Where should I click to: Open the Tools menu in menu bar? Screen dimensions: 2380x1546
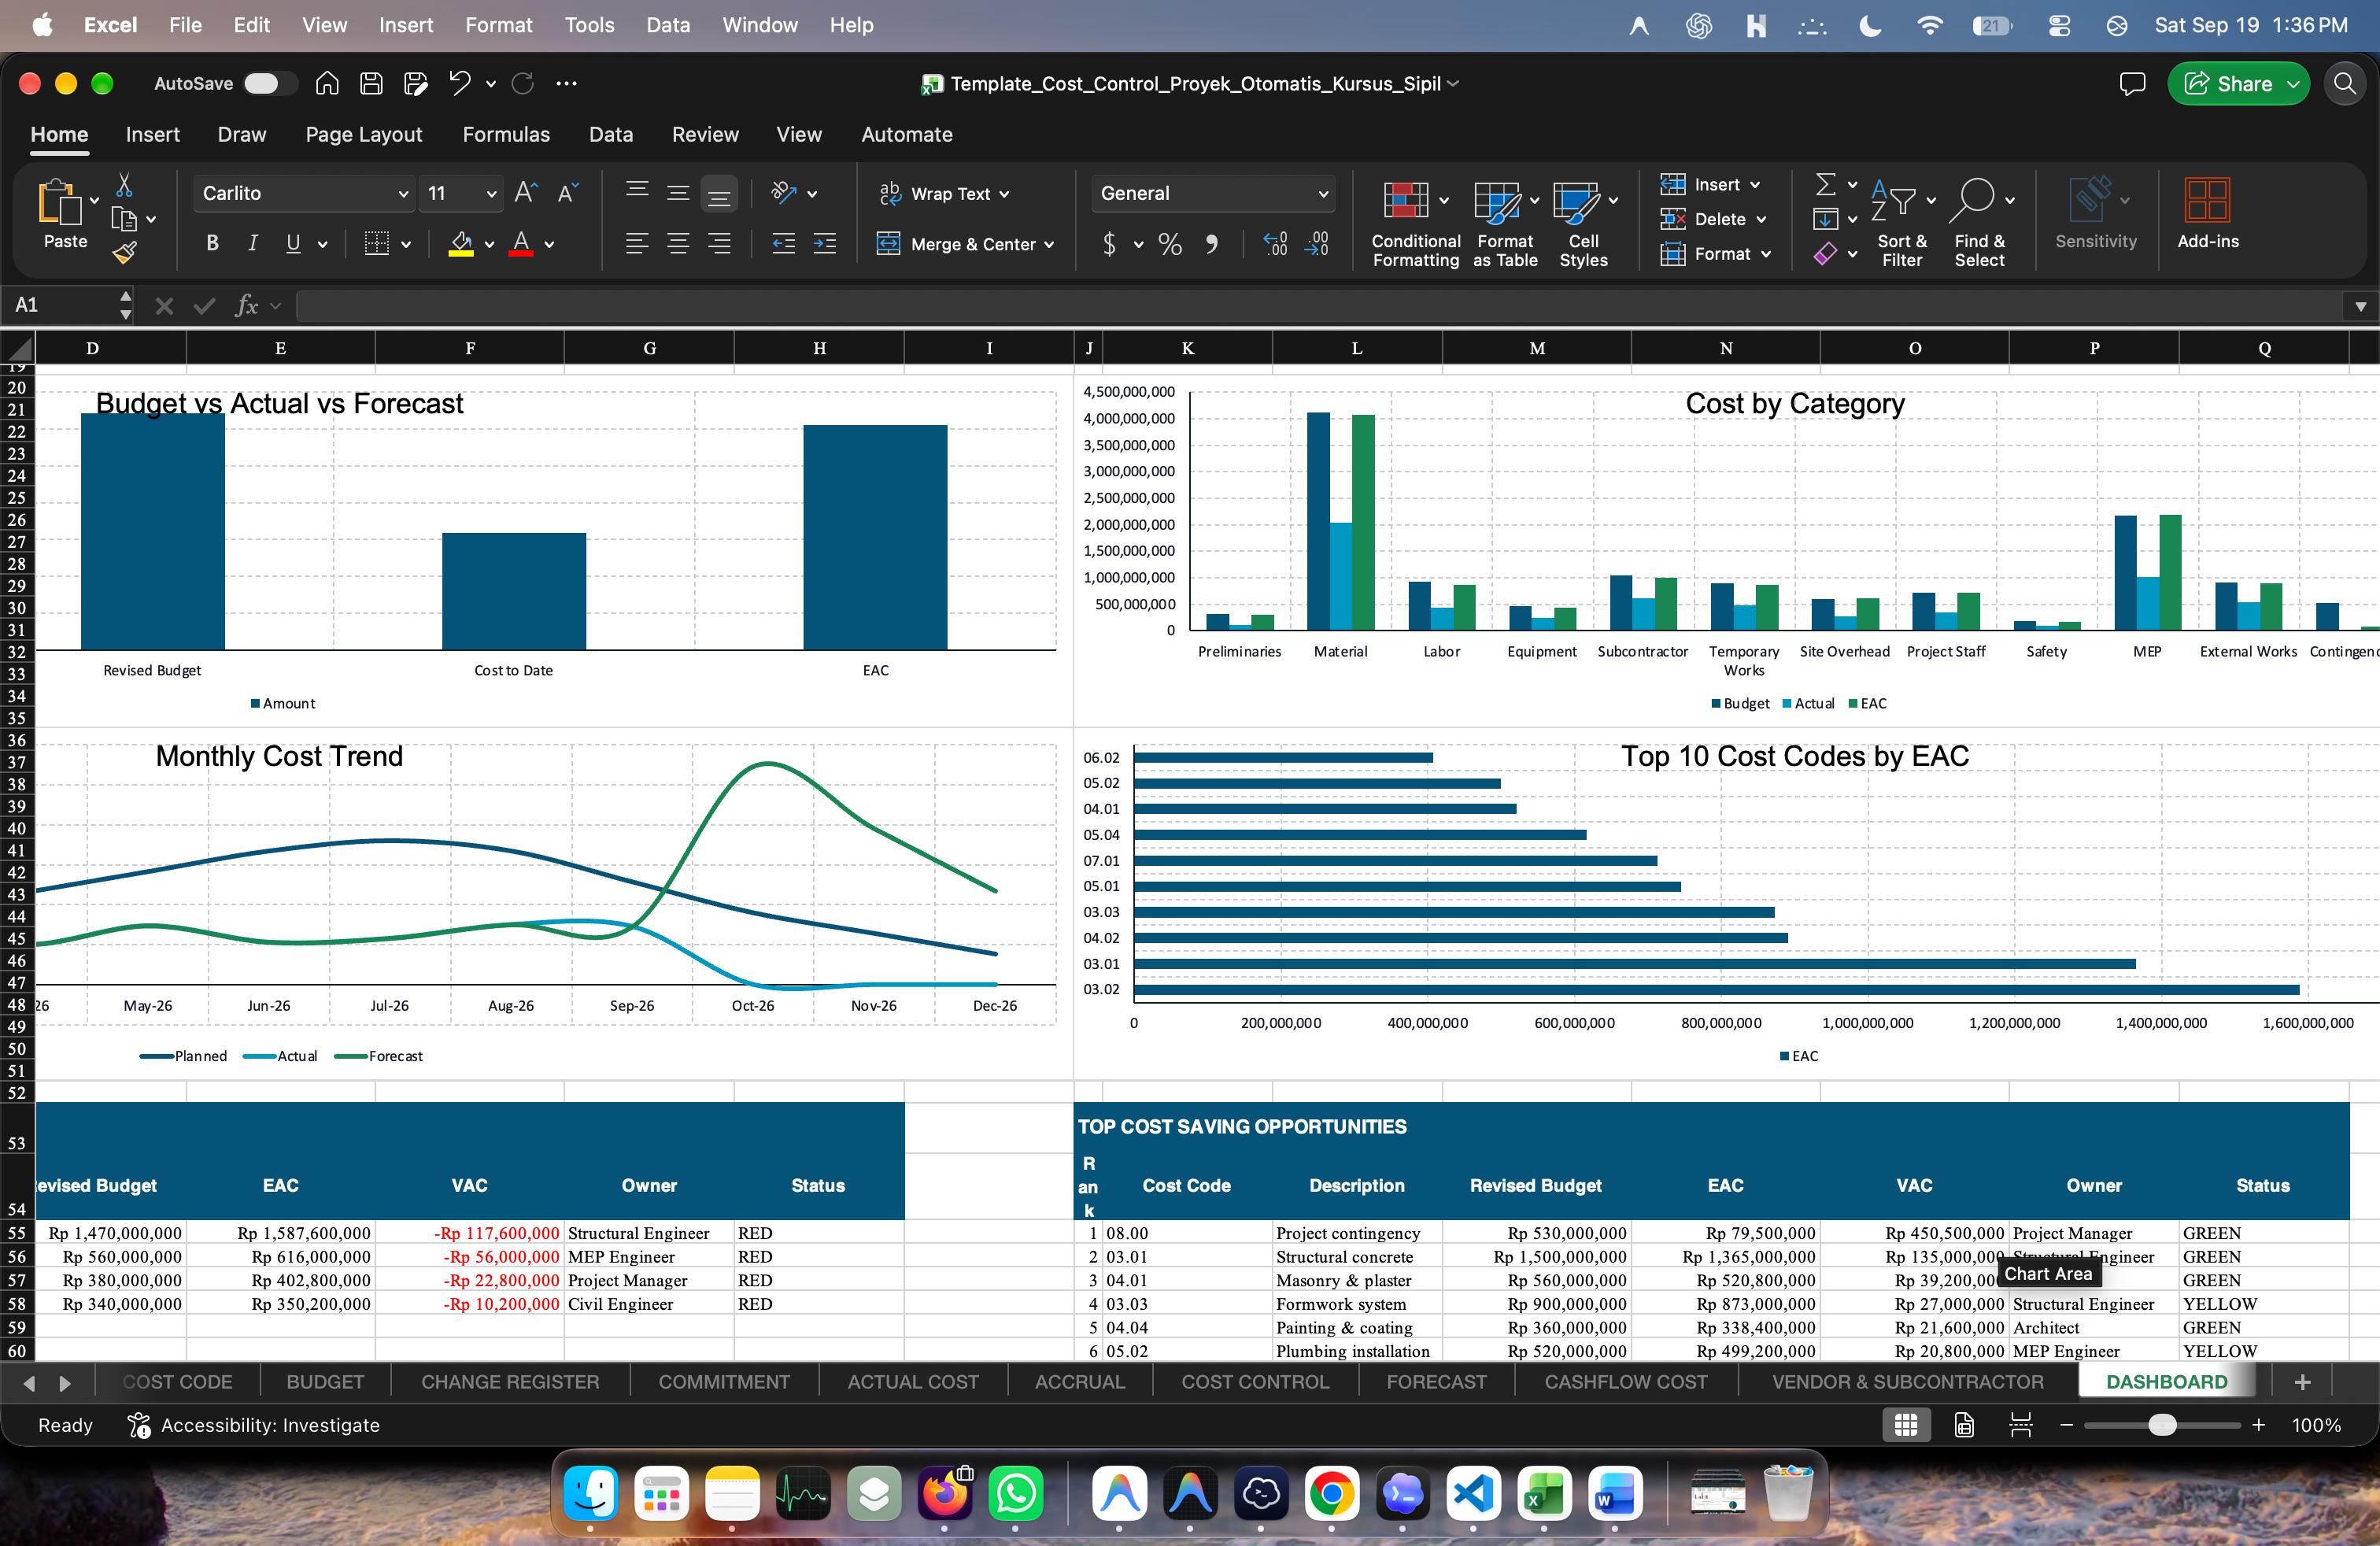click(x=589, y=25)
